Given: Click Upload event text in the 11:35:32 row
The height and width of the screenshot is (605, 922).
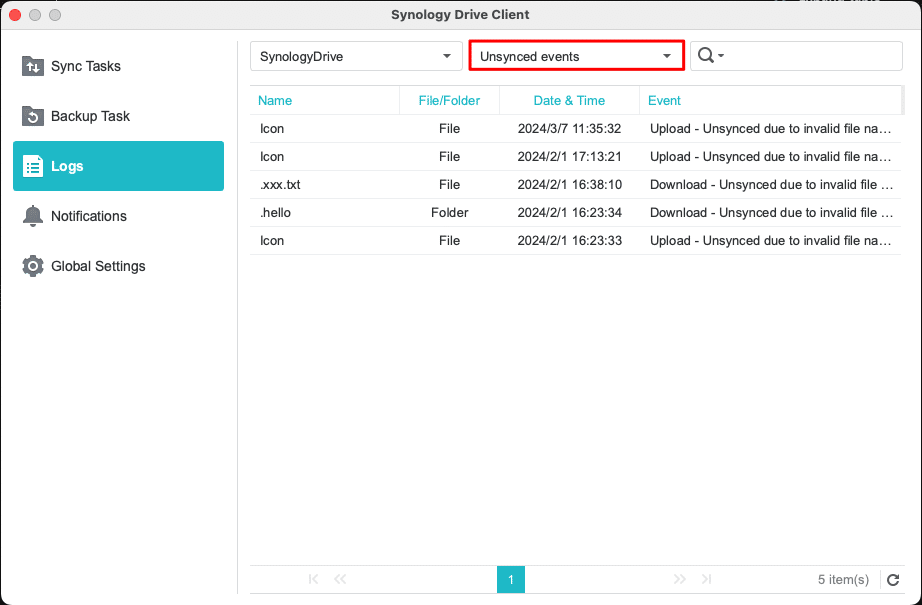Looking at the screenshot, I should click(x=770, y=129).
